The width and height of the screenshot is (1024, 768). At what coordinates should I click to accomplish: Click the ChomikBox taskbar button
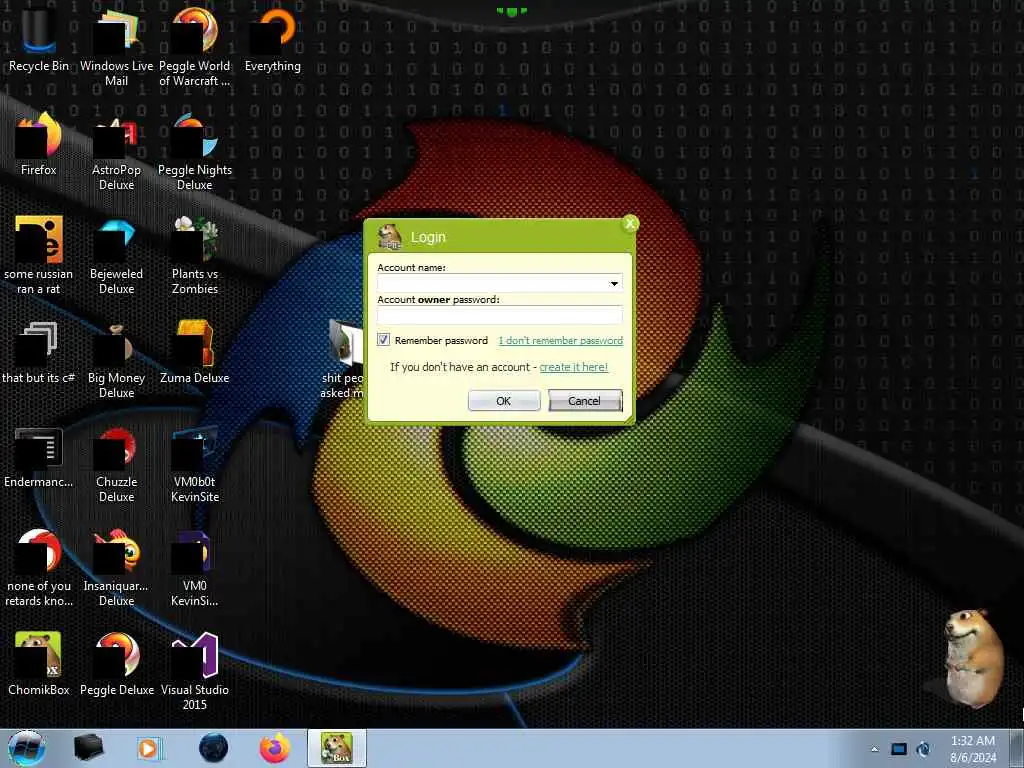coord(337,748)
